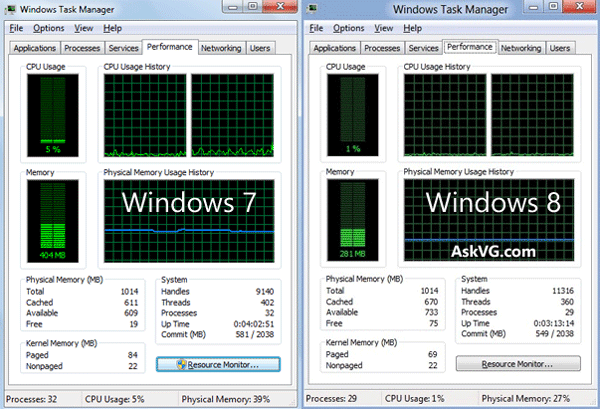
Task: Click the 404 MB Memory meter, Windows 7
Action: [53, 221]
